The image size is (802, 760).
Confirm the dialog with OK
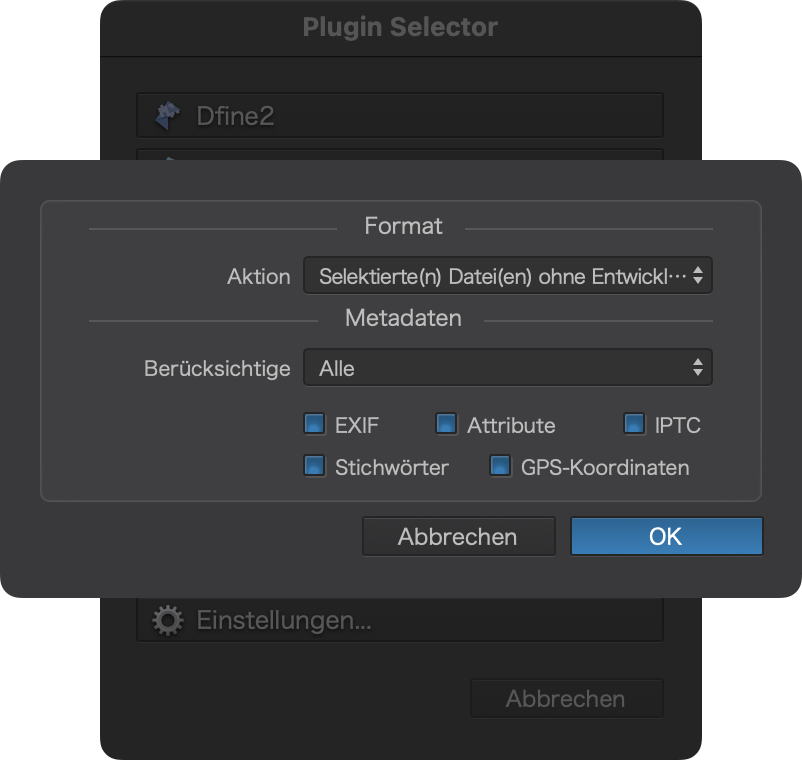(666, 537)
